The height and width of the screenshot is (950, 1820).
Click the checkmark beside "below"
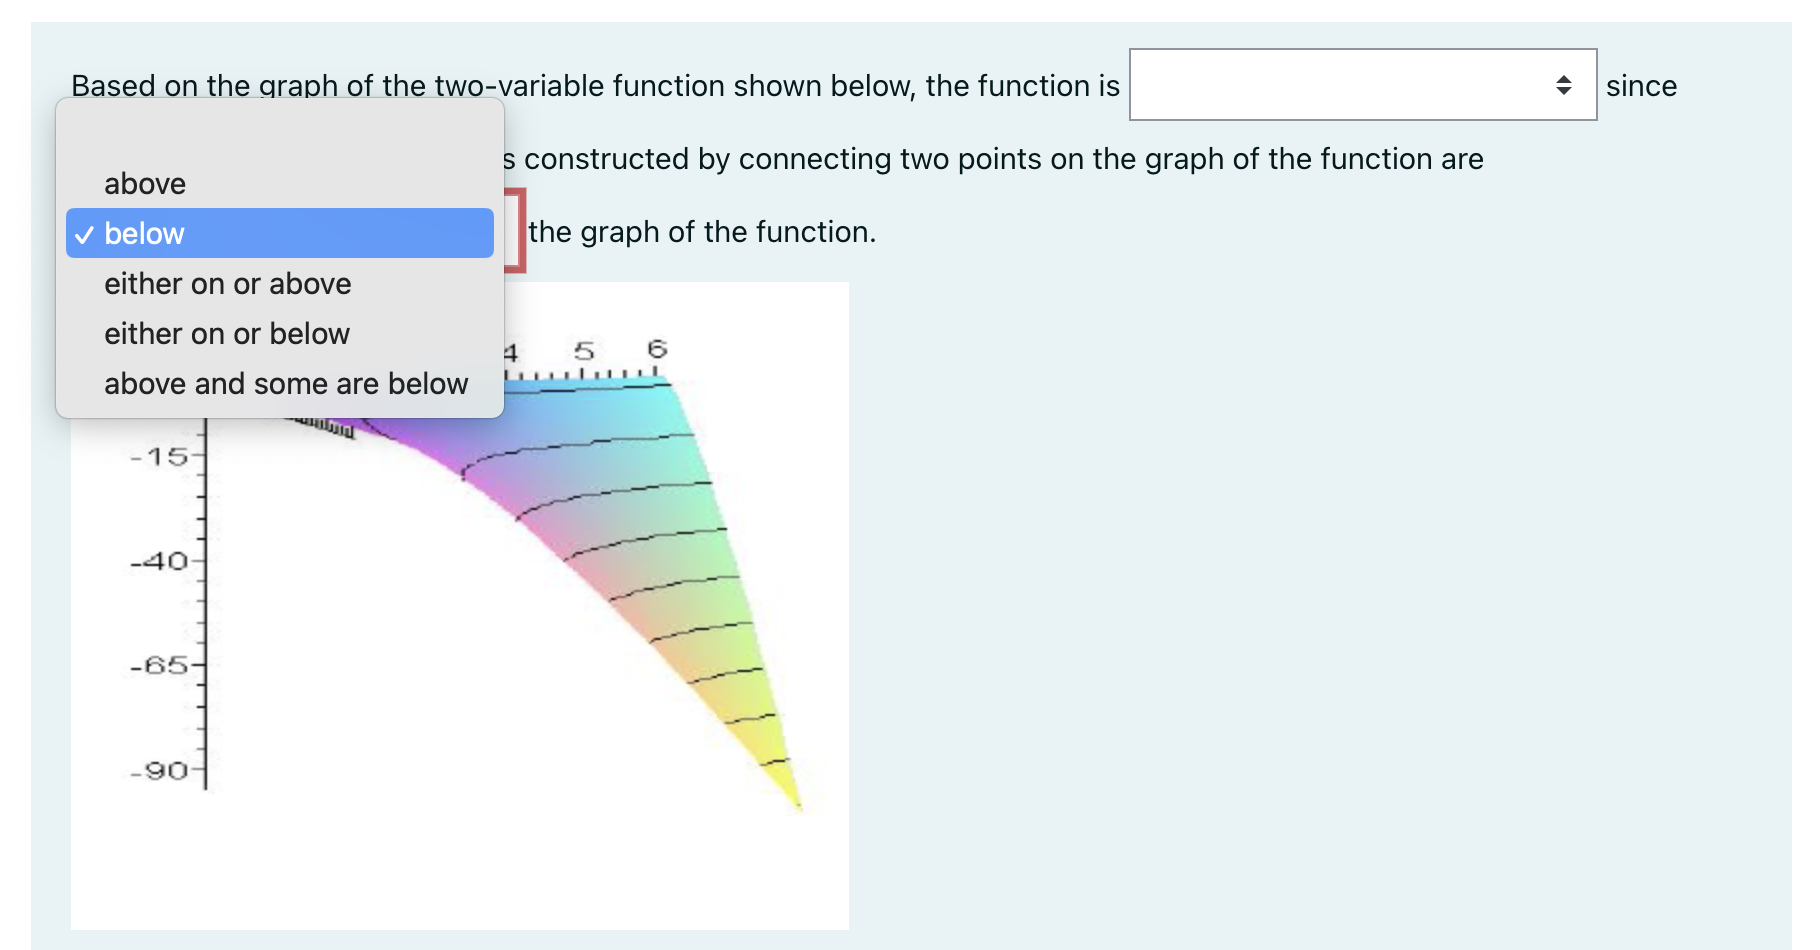click(x=86, y=233)
